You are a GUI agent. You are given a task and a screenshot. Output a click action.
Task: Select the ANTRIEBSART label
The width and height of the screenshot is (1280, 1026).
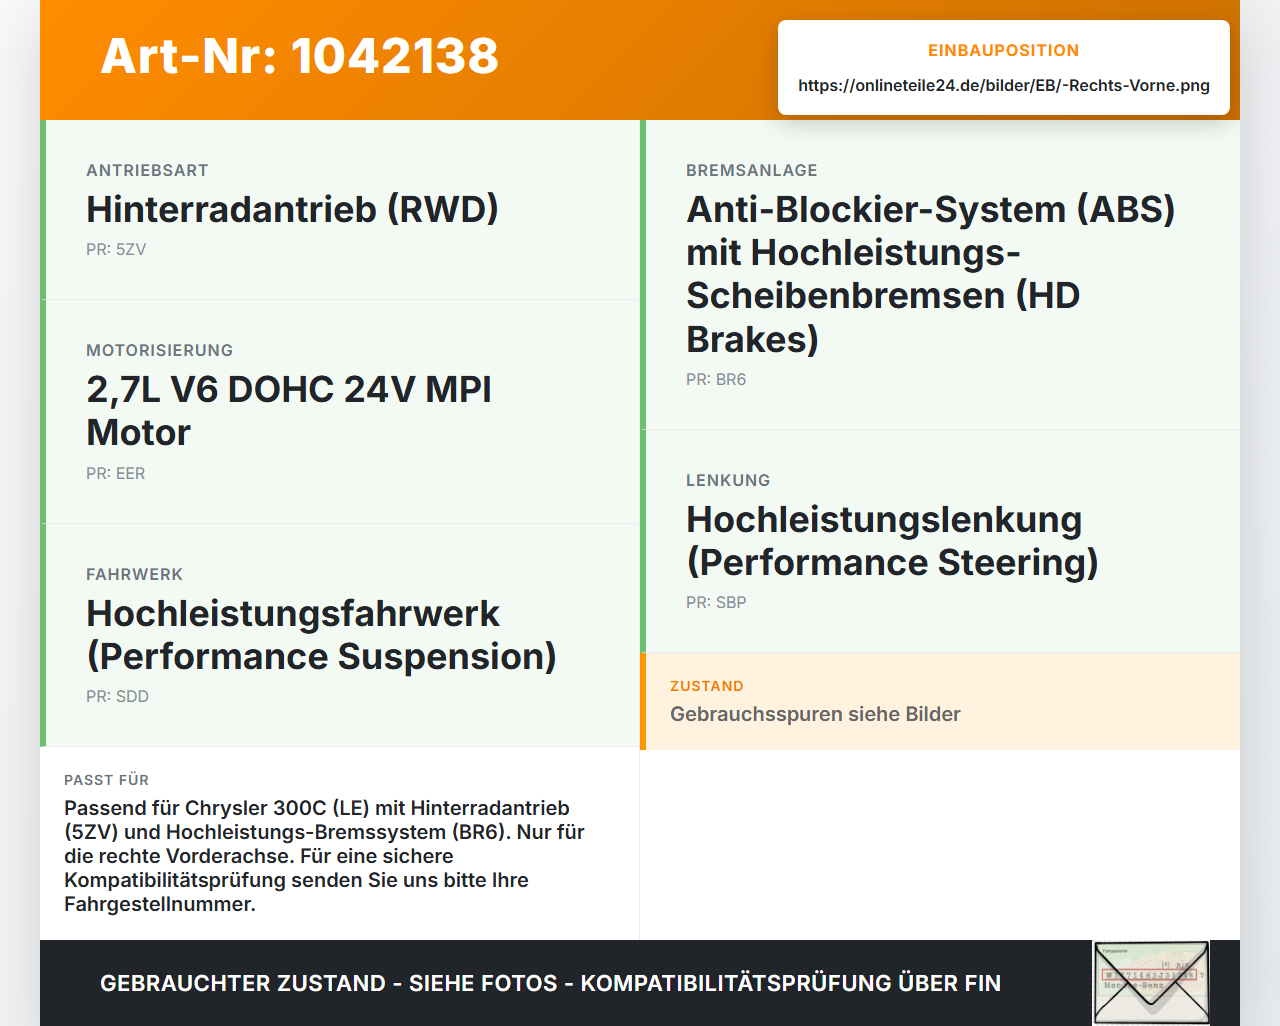[147, 170]
